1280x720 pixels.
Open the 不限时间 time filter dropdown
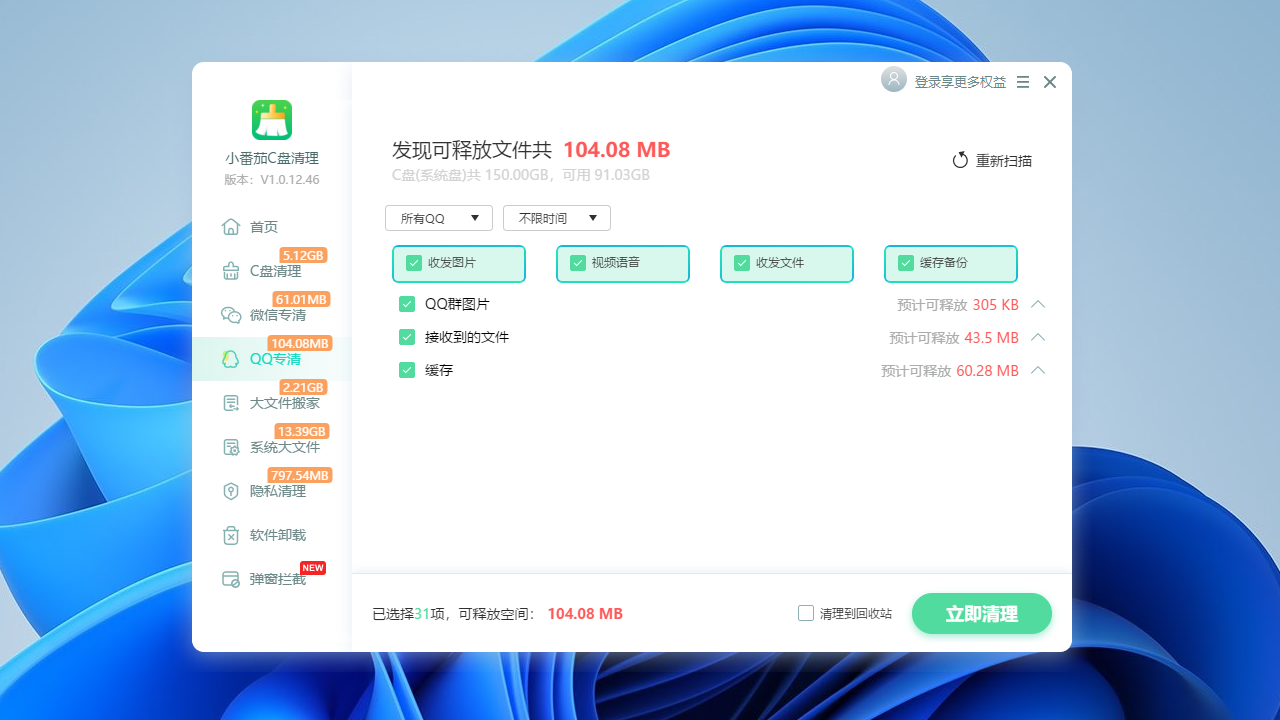tap(556, 217)
